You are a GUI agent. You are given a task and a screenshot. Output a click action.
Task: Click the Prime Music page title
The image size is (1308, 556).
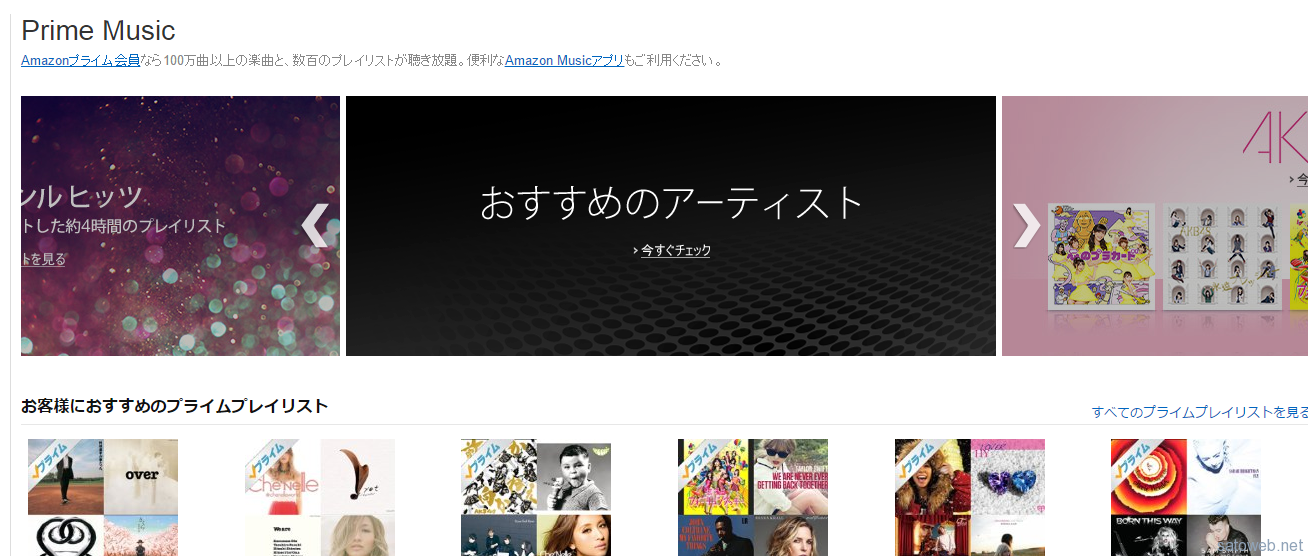[x=98, y=30]
